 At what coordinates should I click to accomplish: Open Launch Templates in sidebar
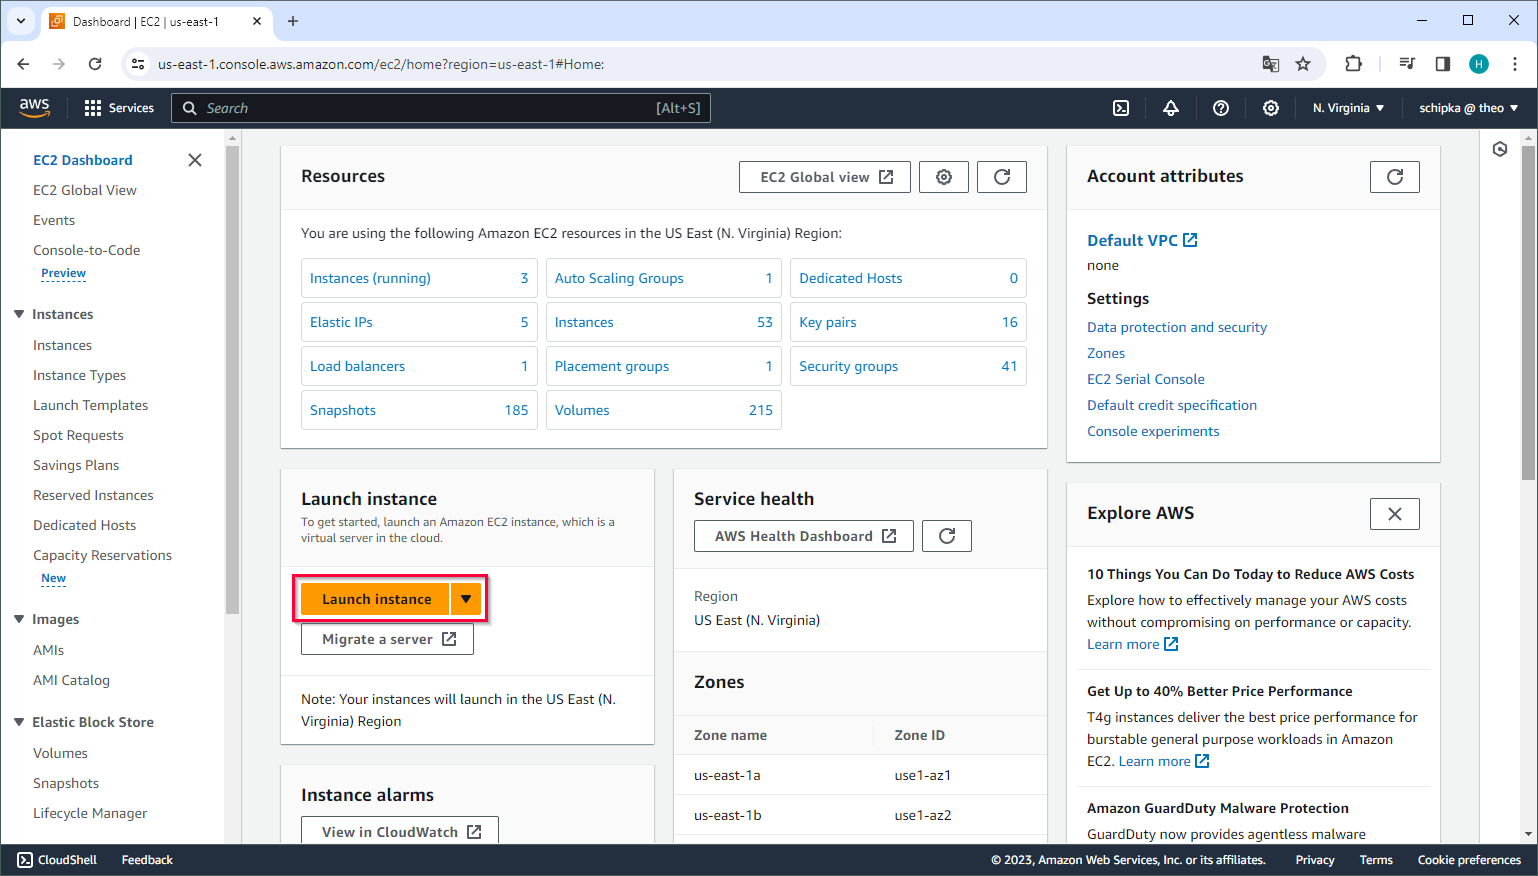[91, 405]
